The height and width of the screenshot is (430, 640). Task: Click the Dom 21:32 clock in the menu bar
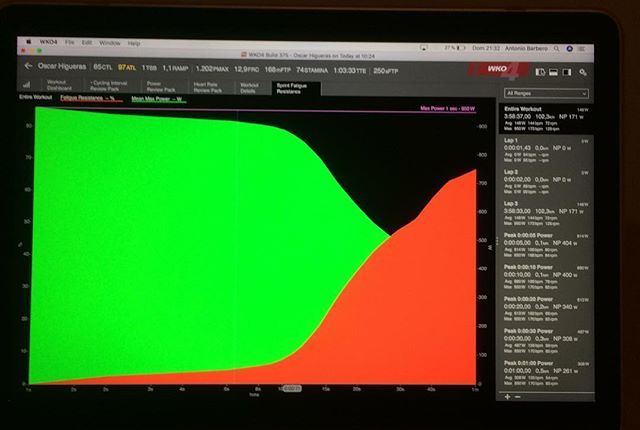486,48
